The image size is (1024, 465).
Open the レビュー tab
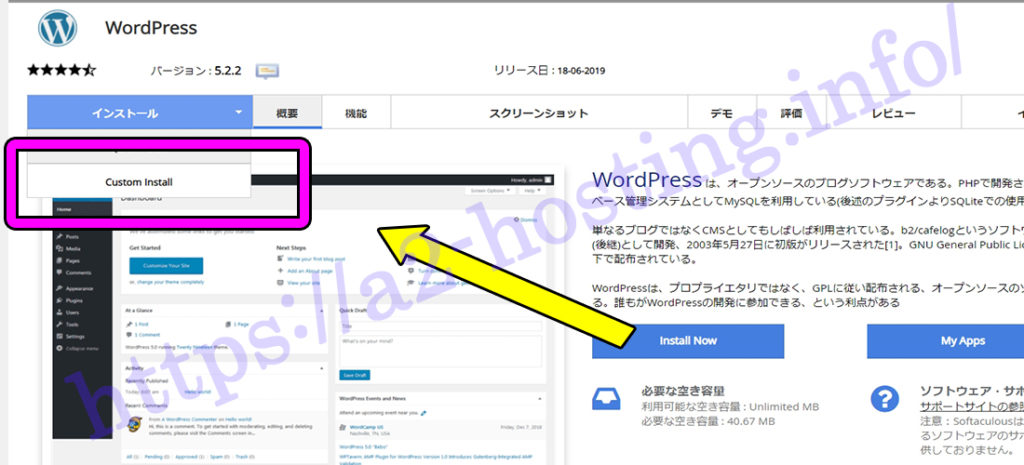893,113
